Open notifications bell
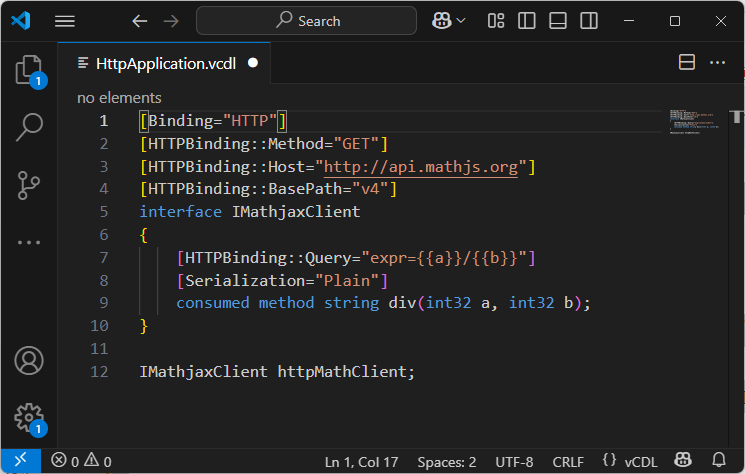This screenshot has height=474, width=745. tap(719, 460)
